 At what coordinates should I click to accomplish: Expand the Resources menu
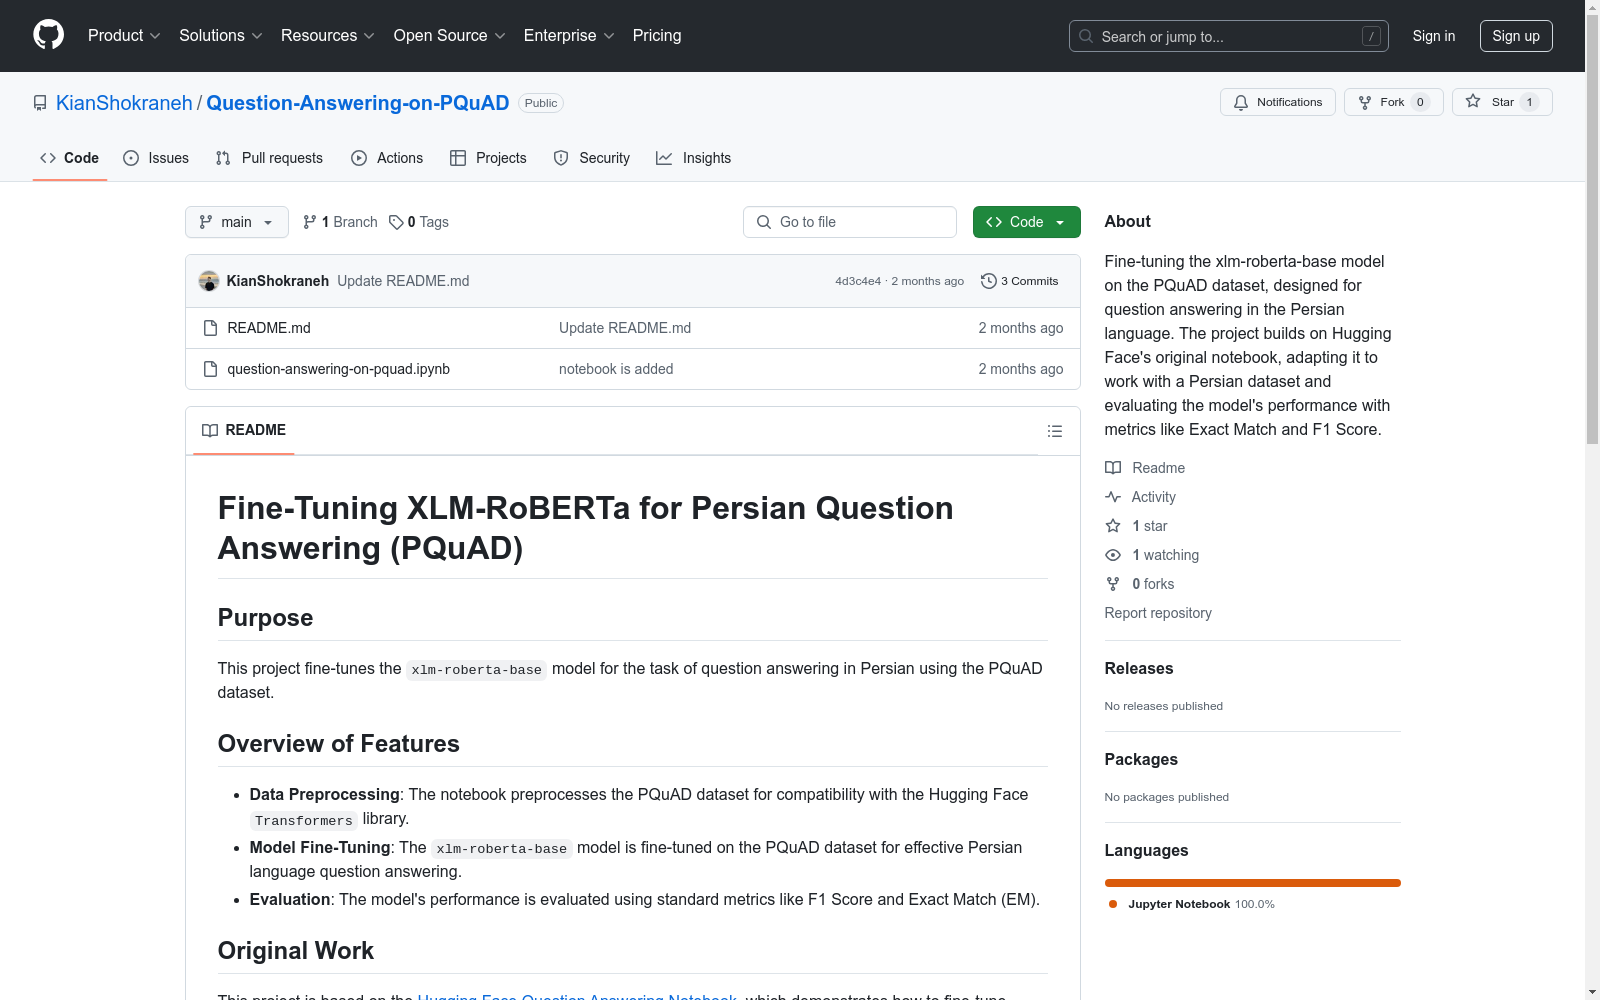point(328,36)
